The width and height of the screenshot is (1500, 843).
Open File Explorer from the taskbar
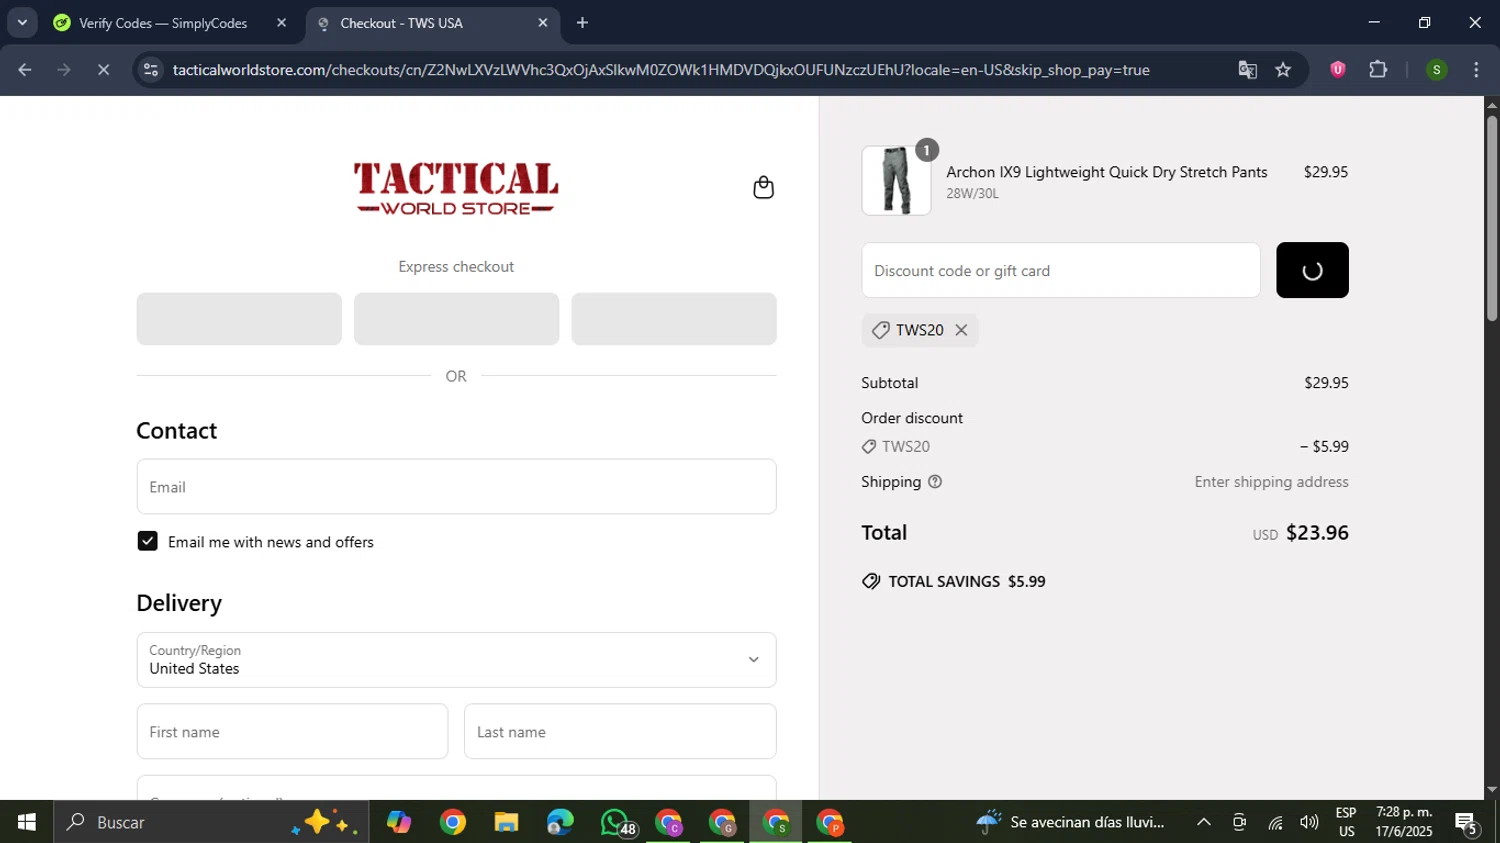(x=506, y=822)
